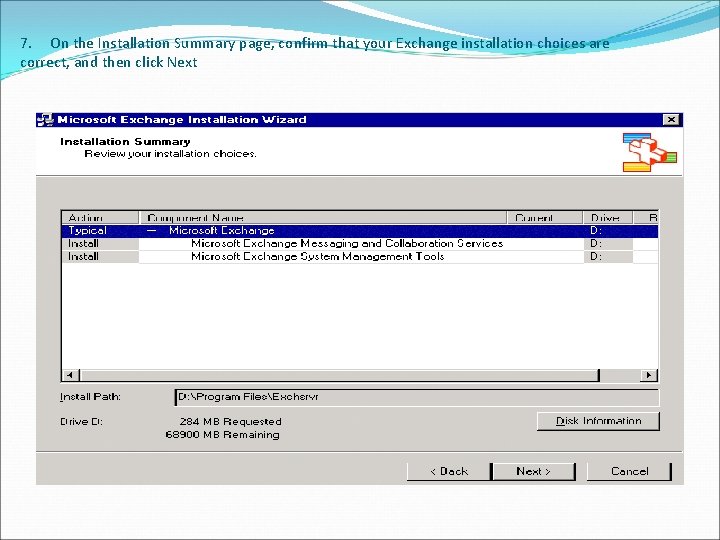The image size is (720, 540).
Task: Click Review your installation choices text
Action: 170,154
